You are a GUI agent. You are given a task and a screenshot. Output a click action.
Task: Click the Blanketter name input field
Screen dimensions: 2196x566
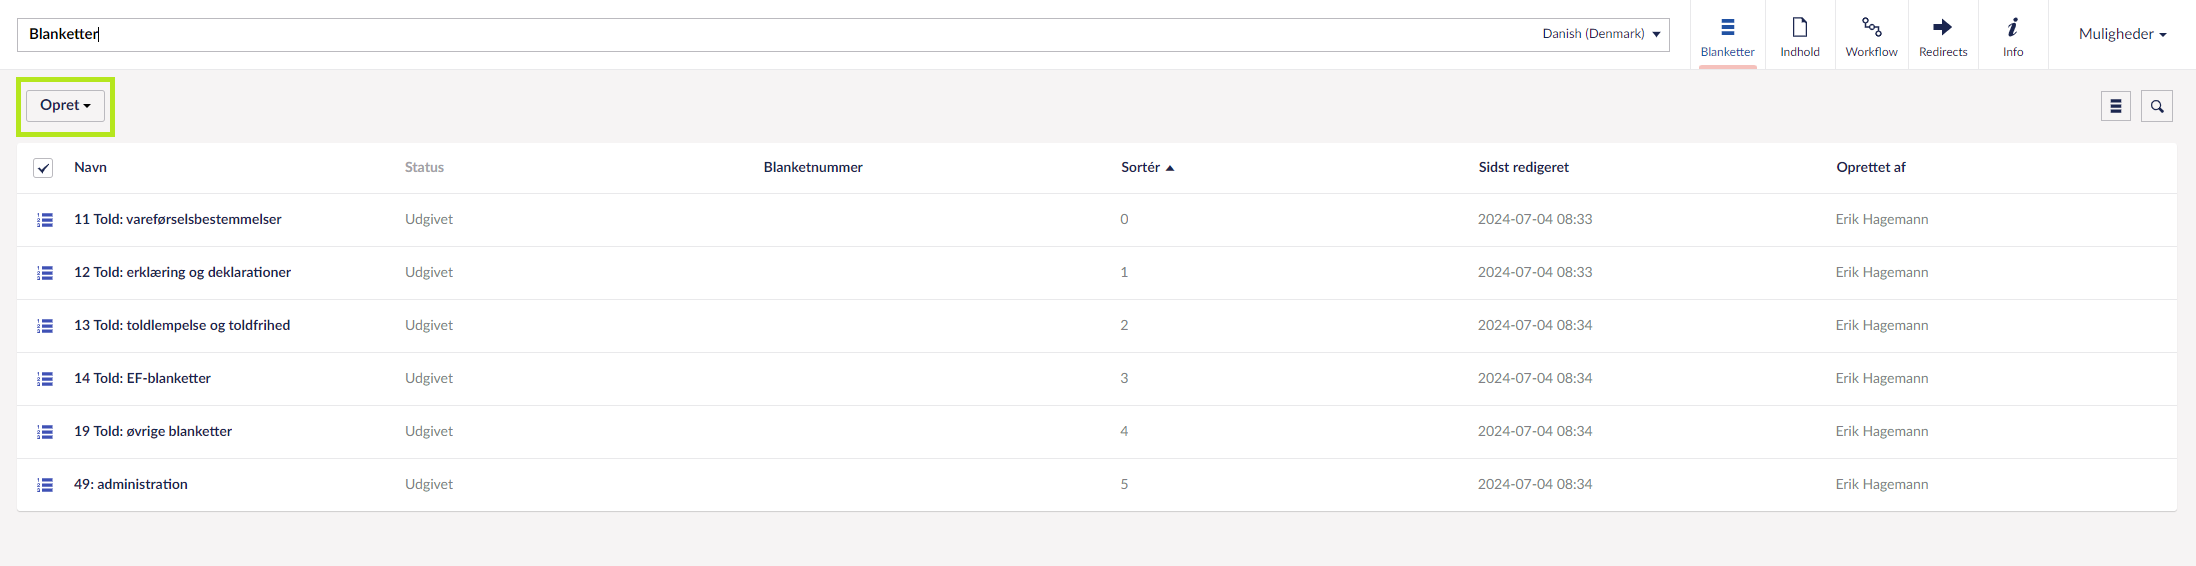tap(780, 34)
